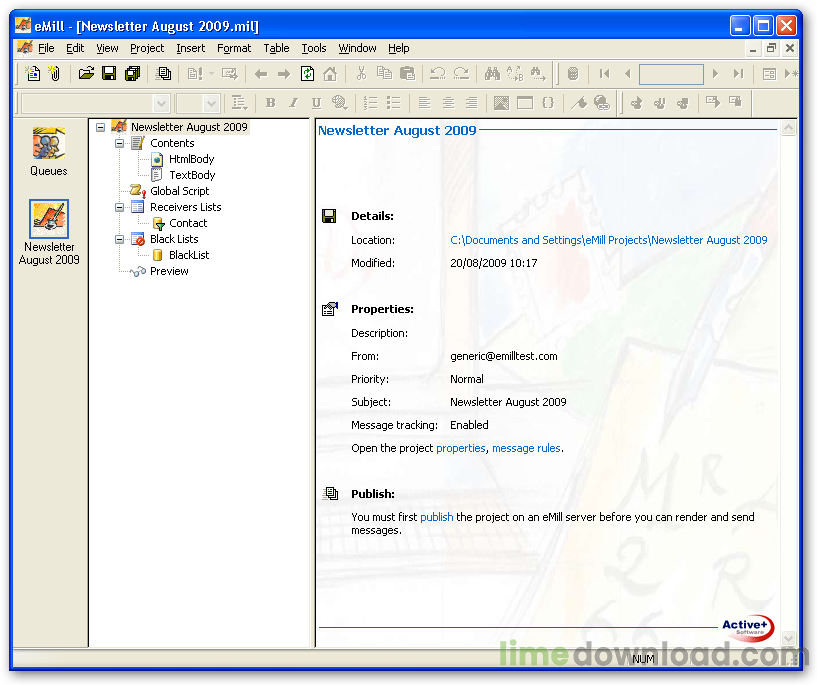Open the project properties link

461,449
